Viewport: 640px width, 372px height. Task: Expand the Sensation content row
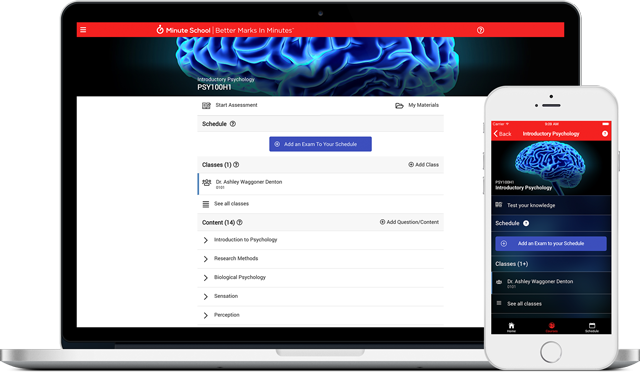point(320,296)
